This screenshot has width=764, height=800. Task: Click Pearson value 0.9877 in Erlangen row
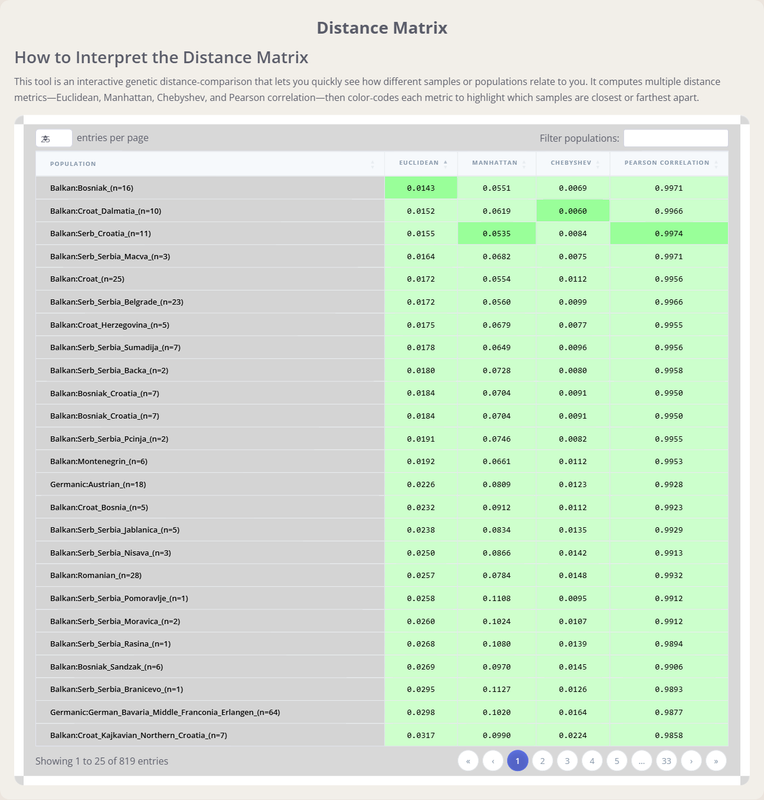pos(669,712)
